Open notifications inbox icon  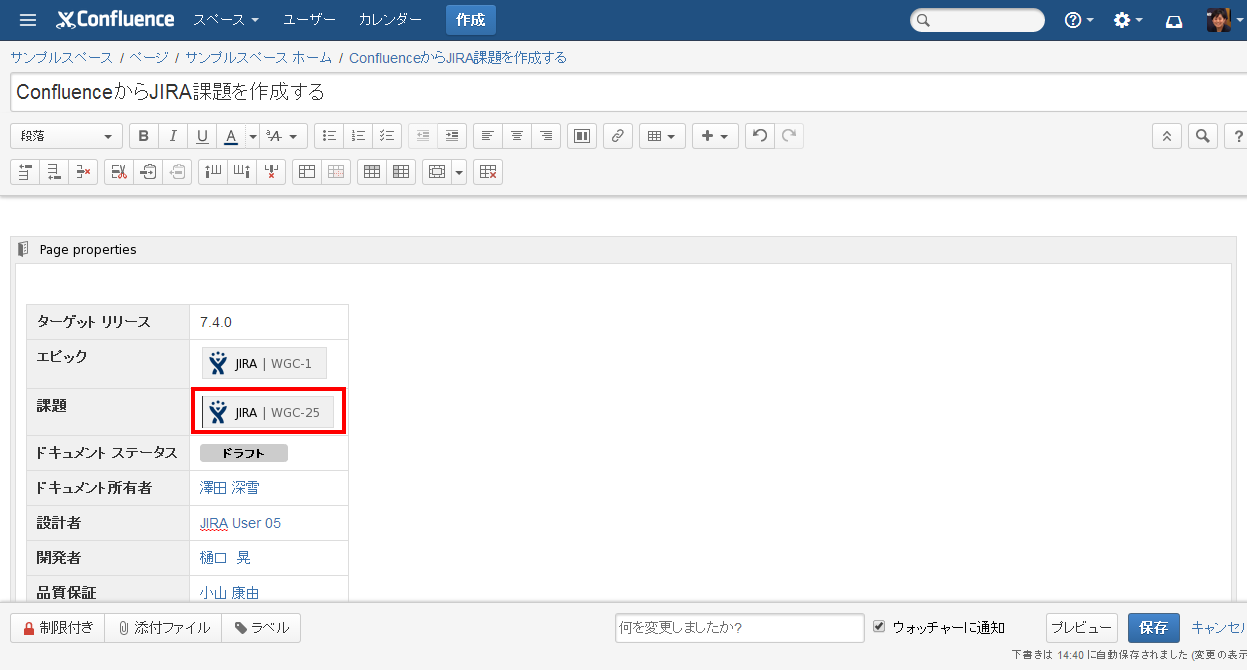click(x=1175, y=20)
